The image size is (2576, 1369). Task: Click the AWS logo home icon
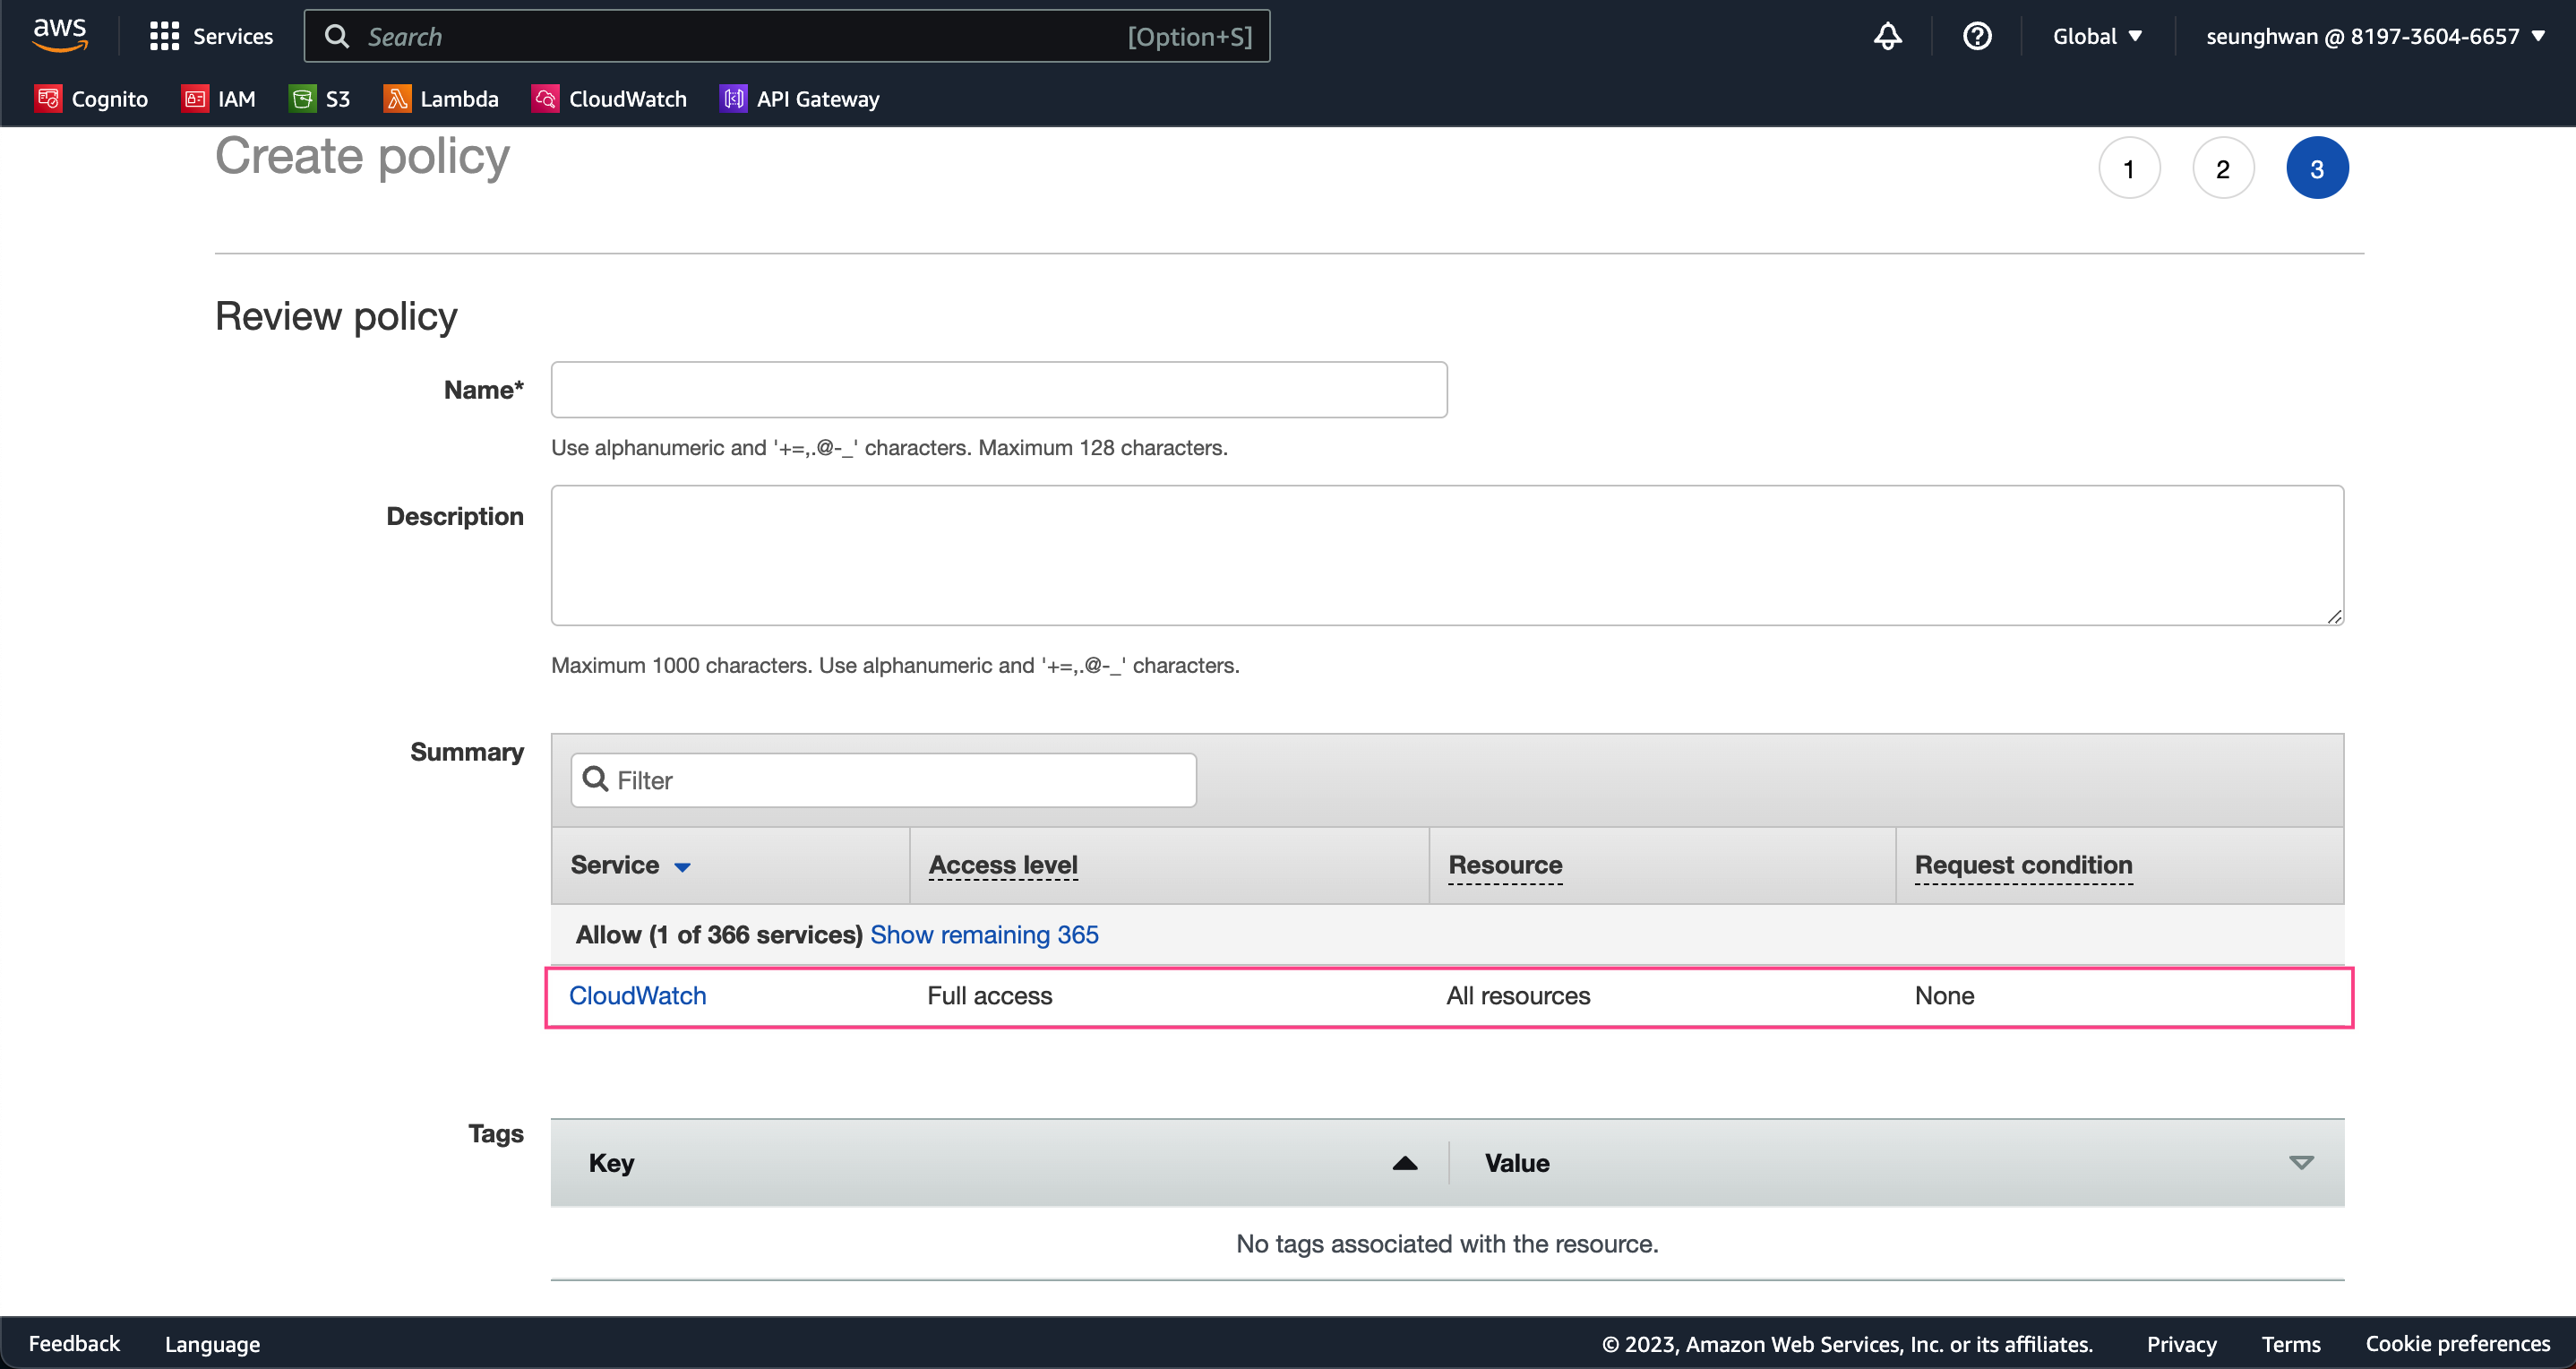(x=60, y=34)
